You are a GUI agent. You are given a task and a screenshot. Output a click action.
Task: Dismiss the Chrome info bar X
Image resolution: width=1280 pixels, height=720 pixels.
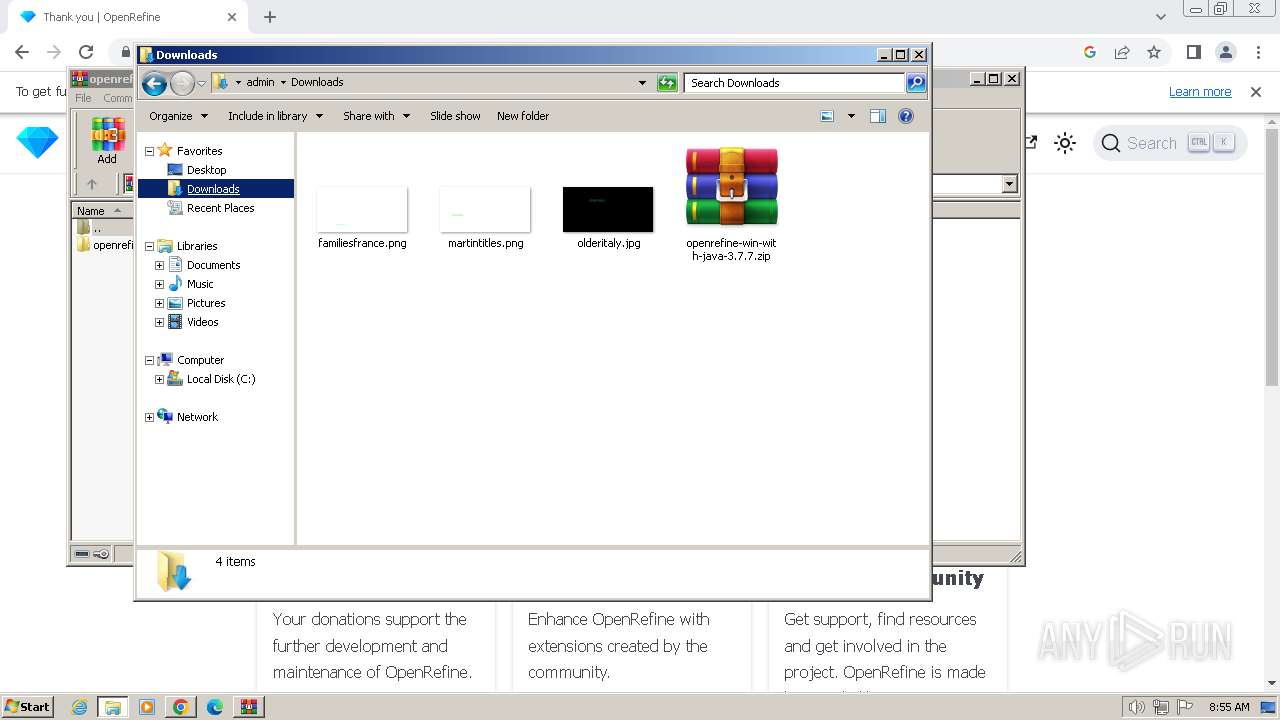[x=1256, y=91]
